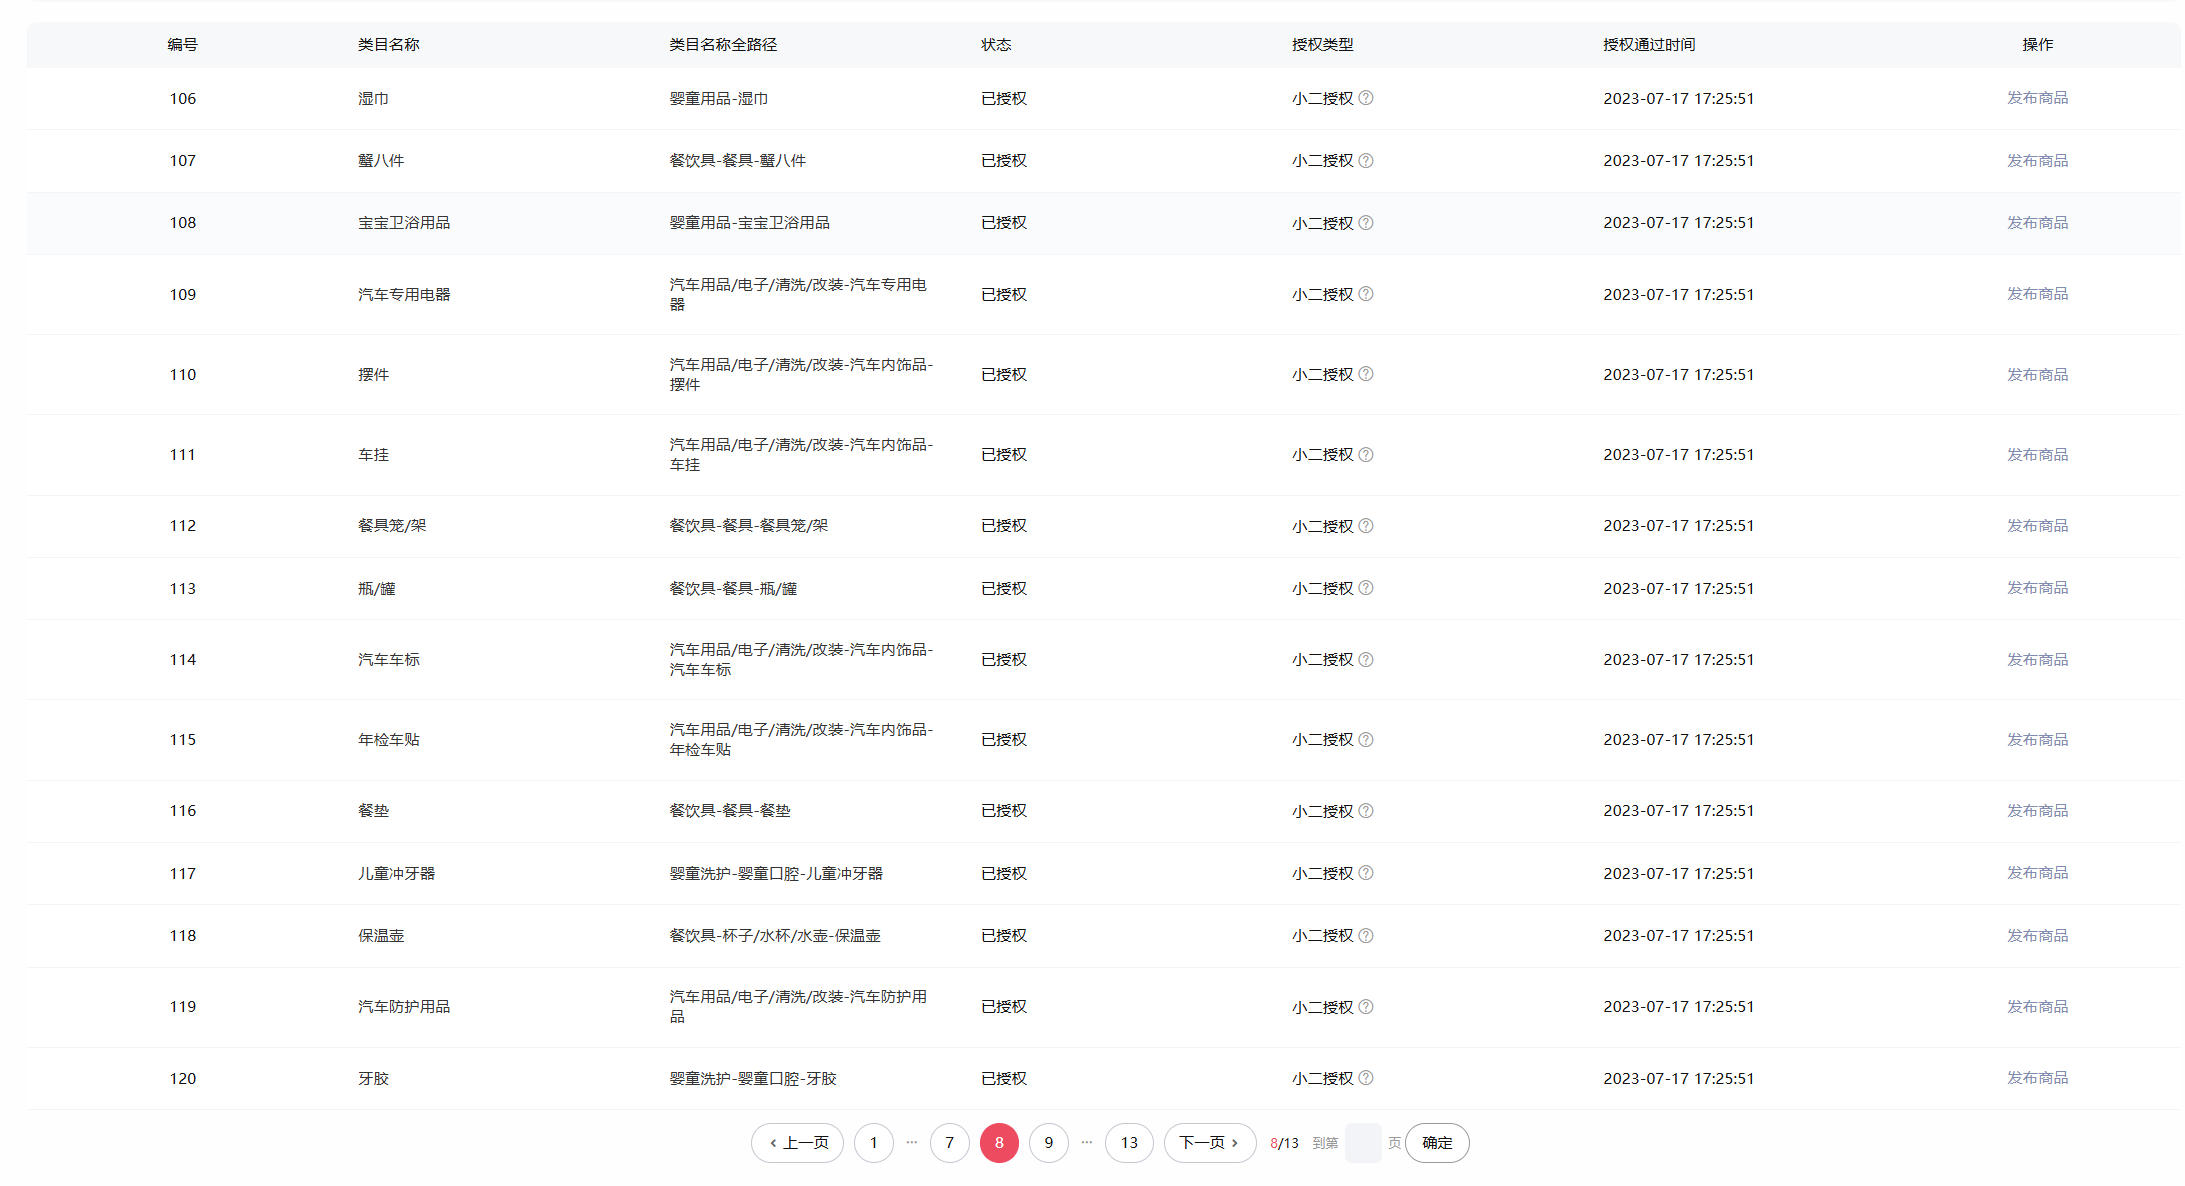Click help icon in row 120 authorization column

click(1366, 1078)
